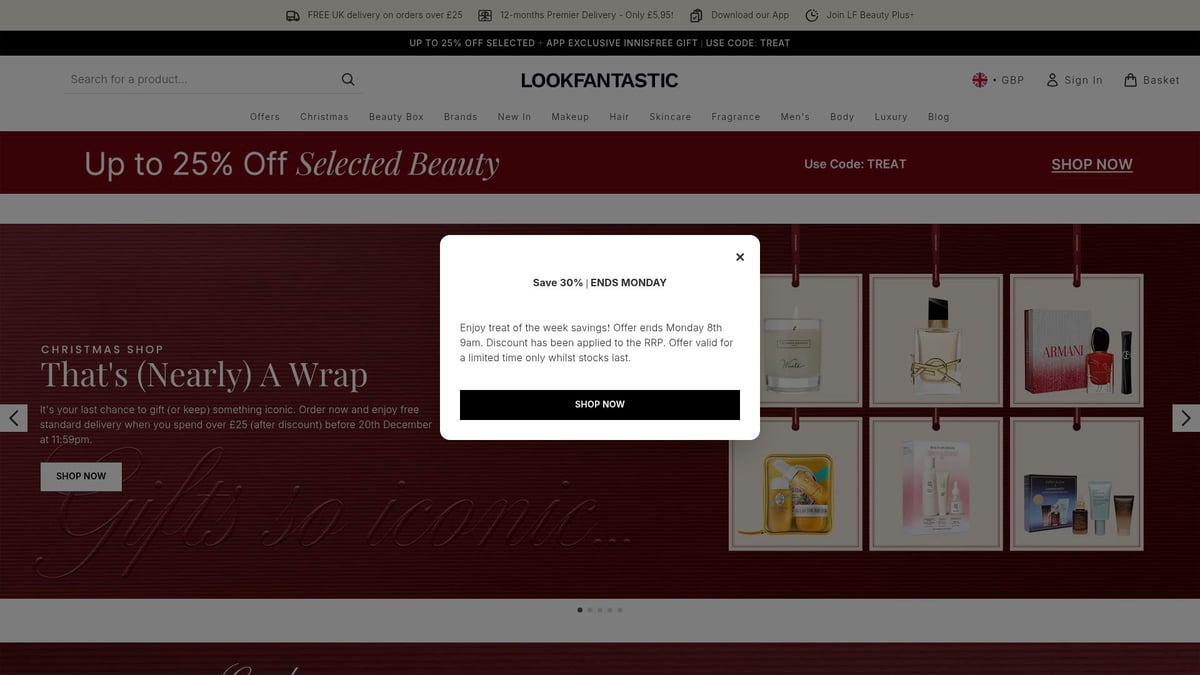Click the Sign In account icon
This screenshot has width=1200, height=675.
pos(1052,80)
